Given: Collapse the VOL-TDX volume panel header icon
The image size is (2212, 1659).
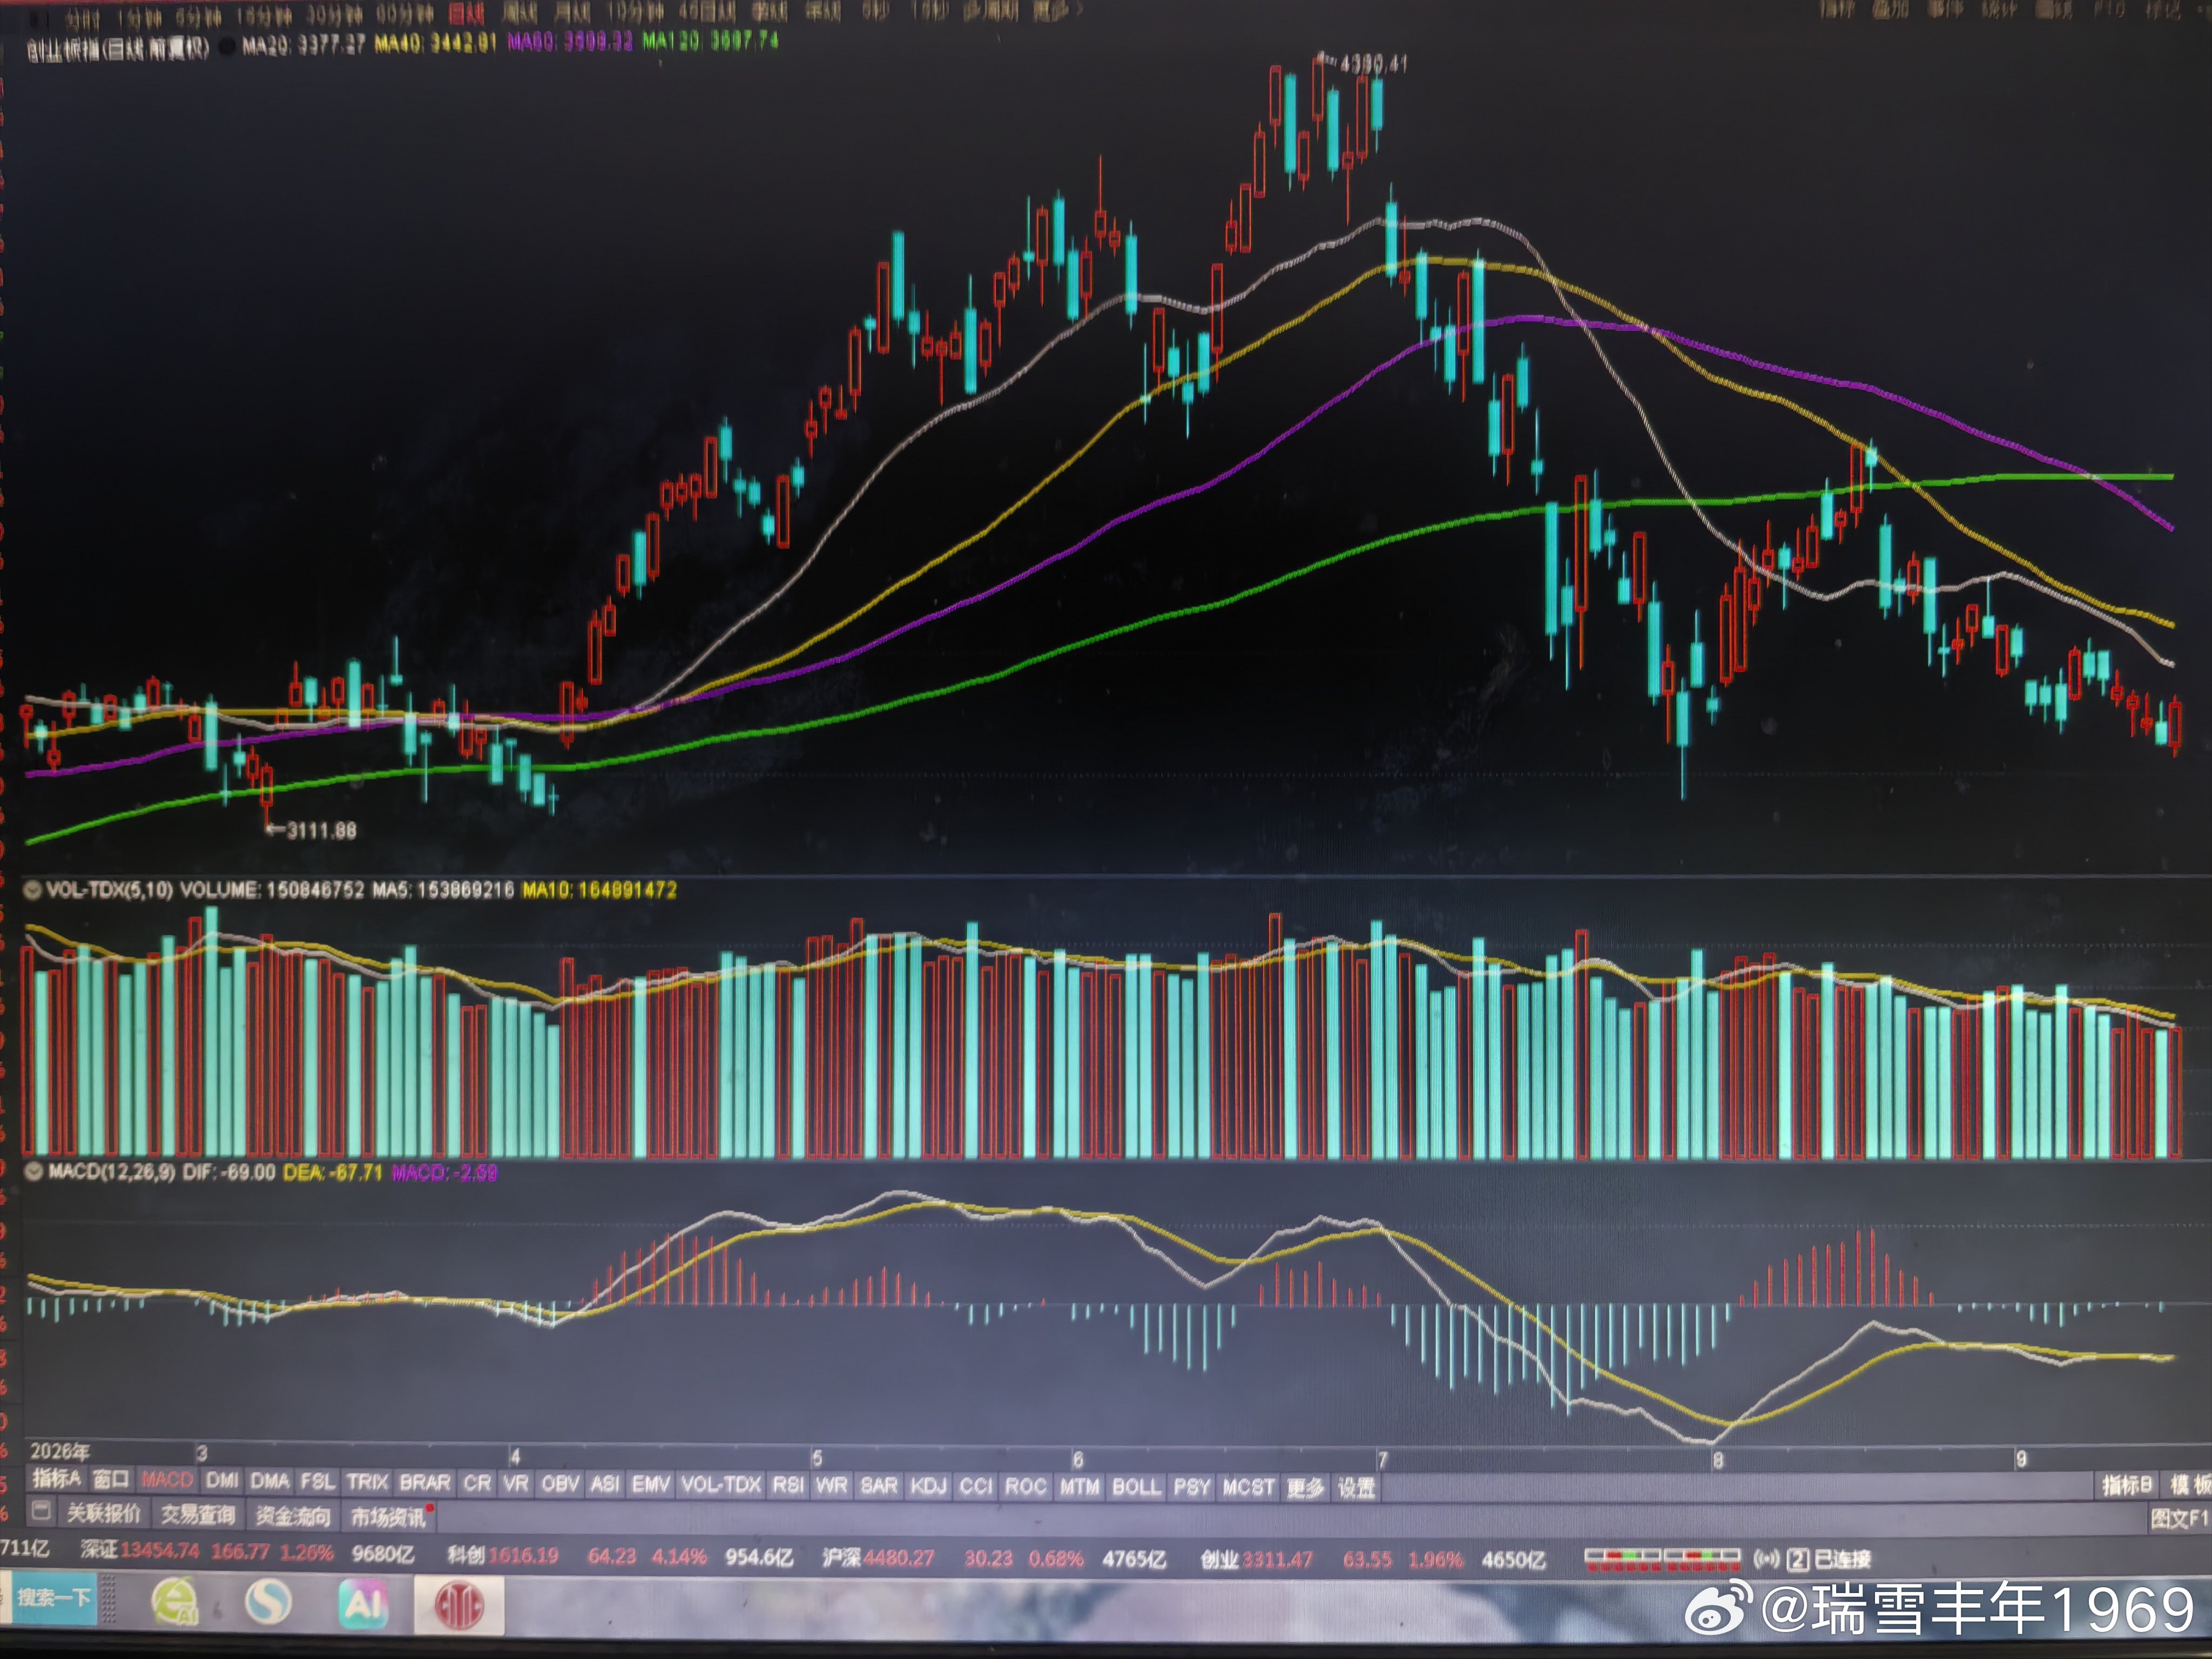Looking at the screenshot, I should 33,889.
